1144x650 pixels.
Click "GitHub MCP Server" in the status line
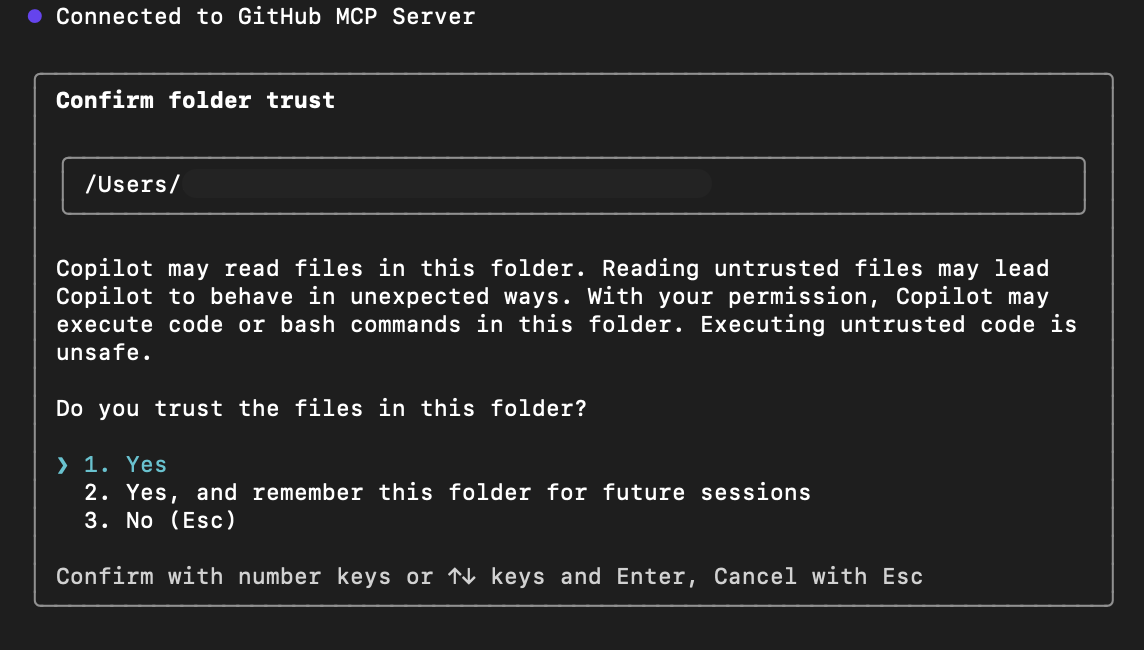point(355,16)
